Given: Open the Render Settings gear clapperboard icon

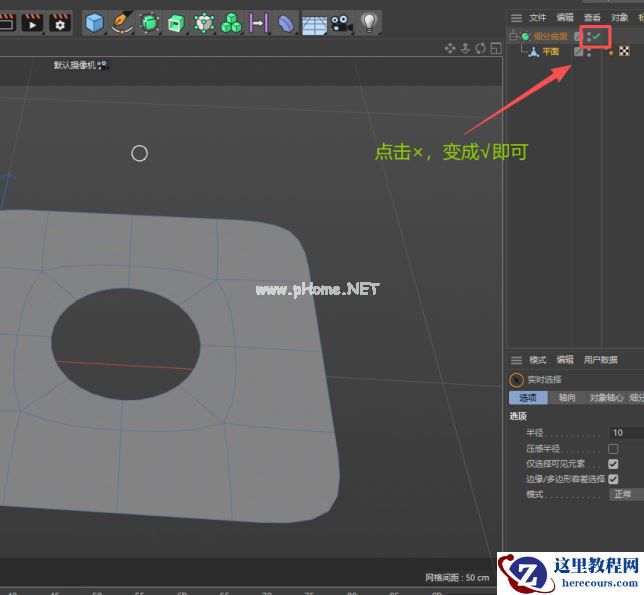Looking at the screenshot, I should pyautogui.click(x=60, y=21).
